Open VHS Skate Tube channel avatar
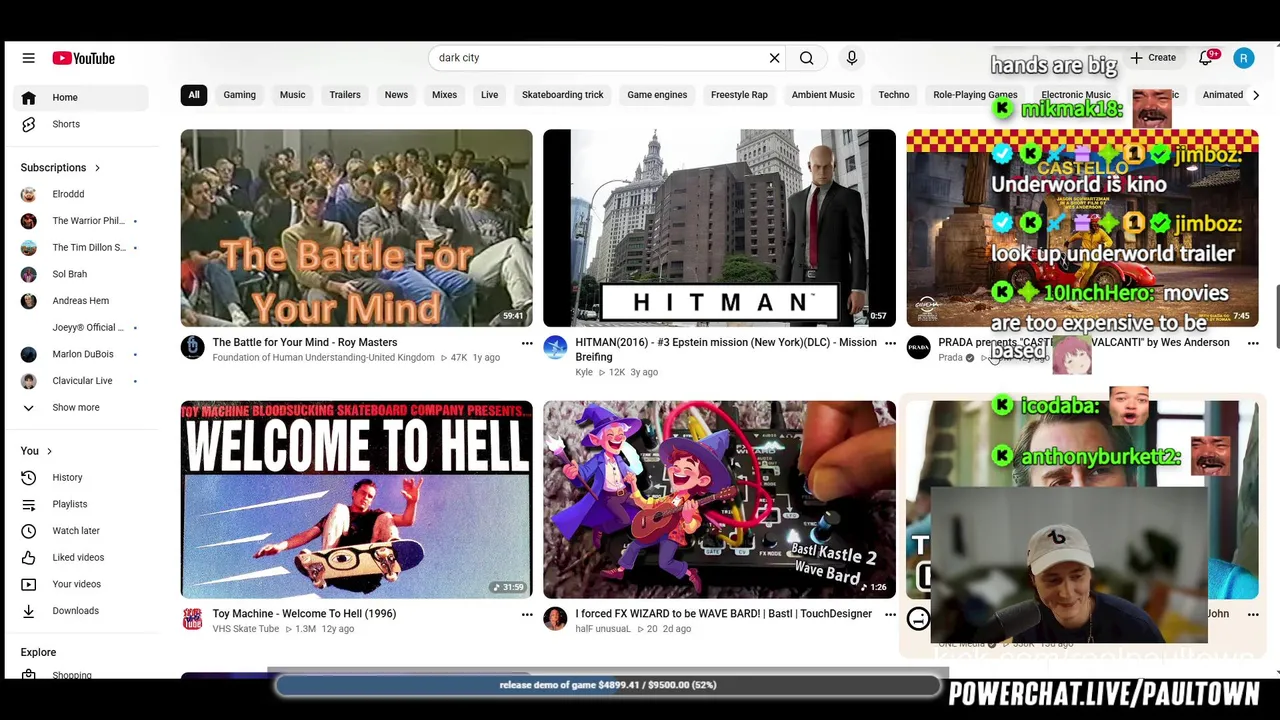This screenshot has width=1280, height=720. point(192,619)
